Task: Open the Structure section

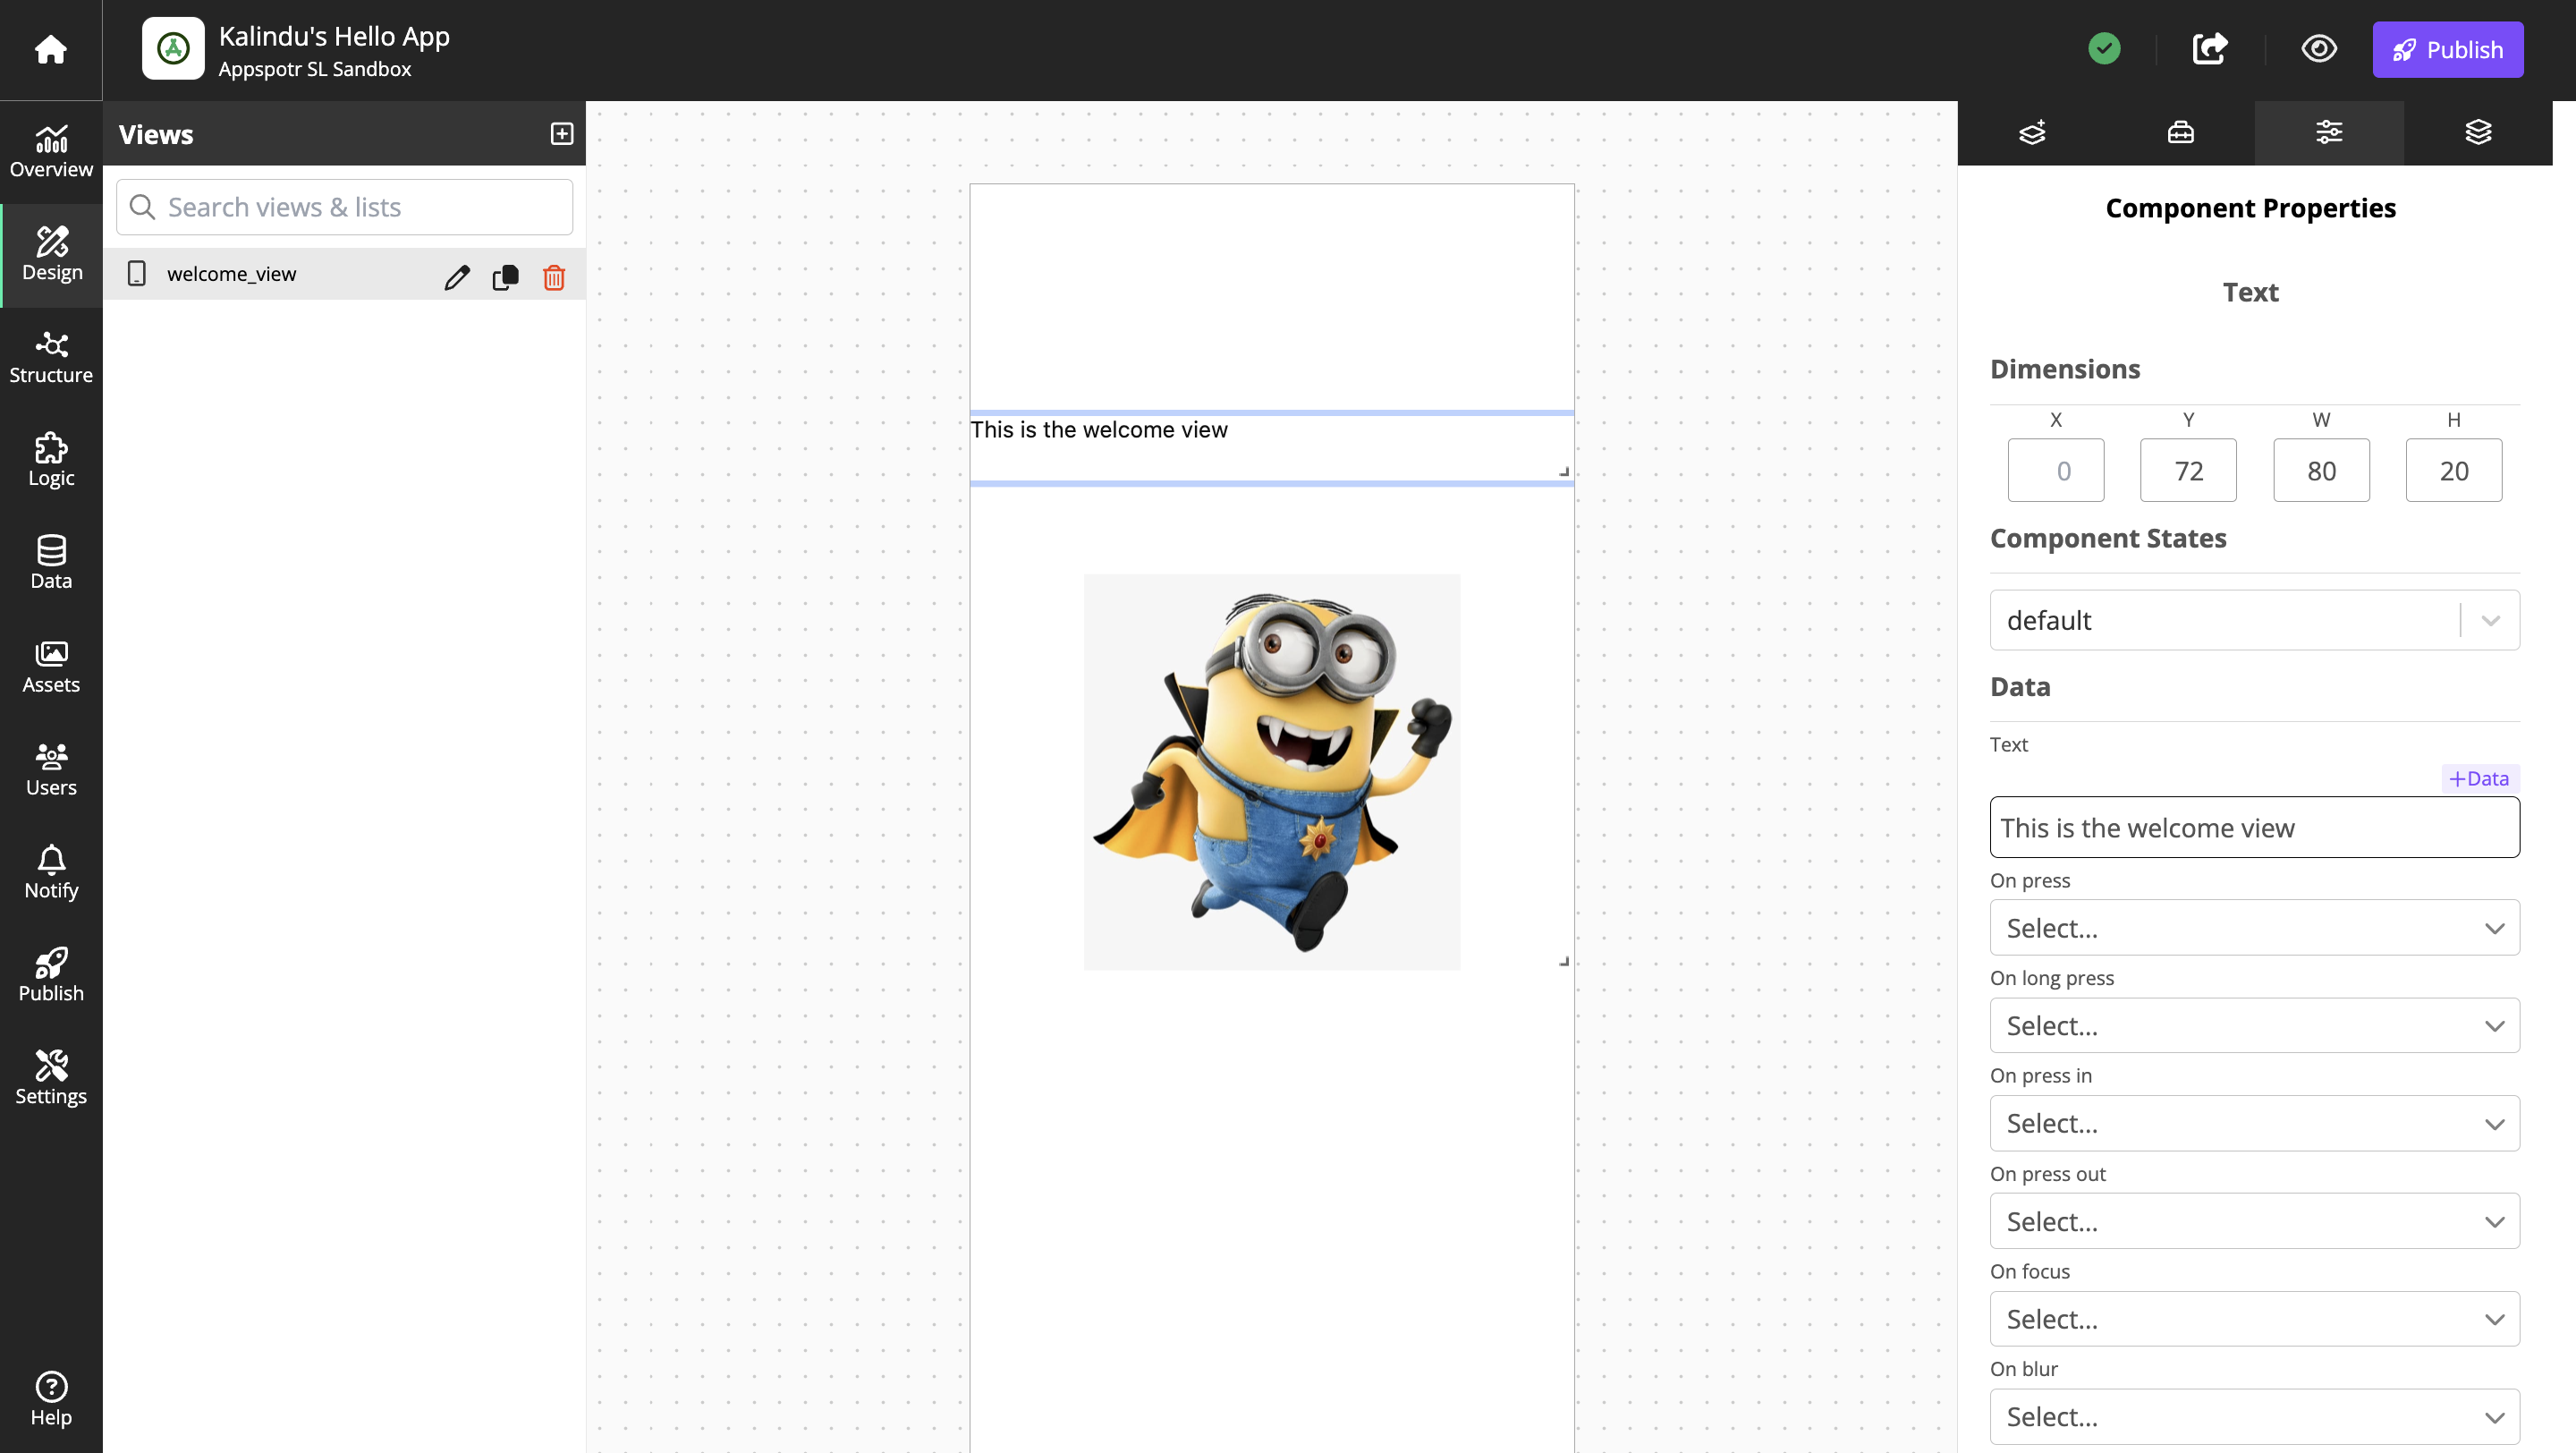Action: point(51,358)
